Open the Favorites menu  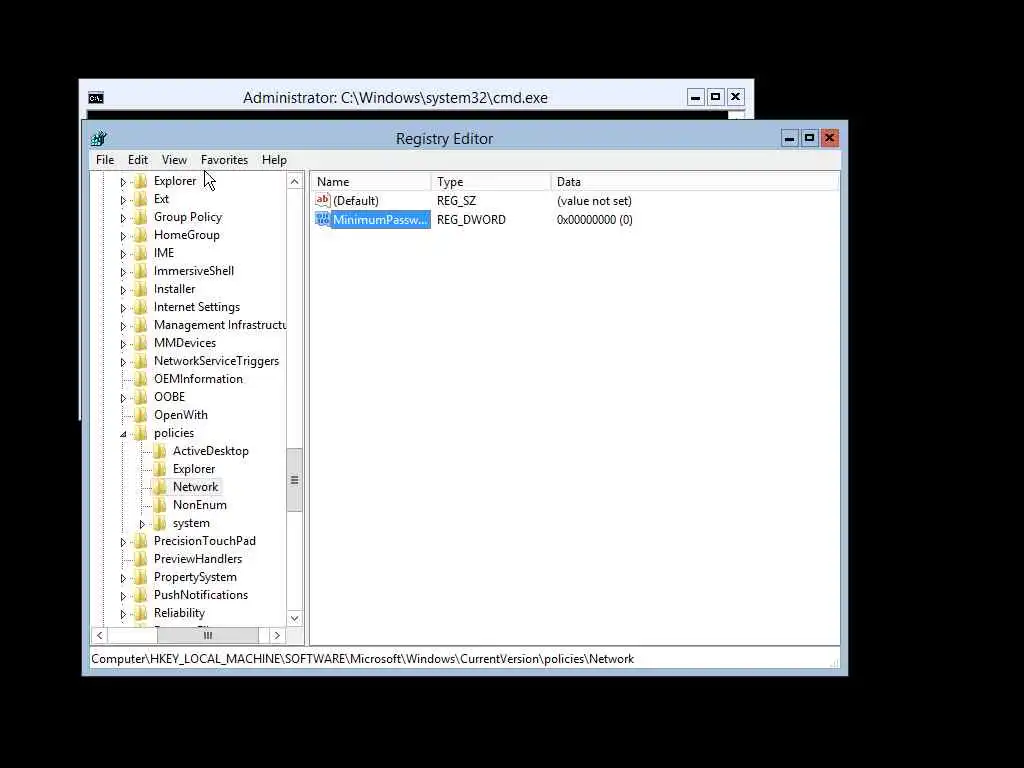click(224, 160)
